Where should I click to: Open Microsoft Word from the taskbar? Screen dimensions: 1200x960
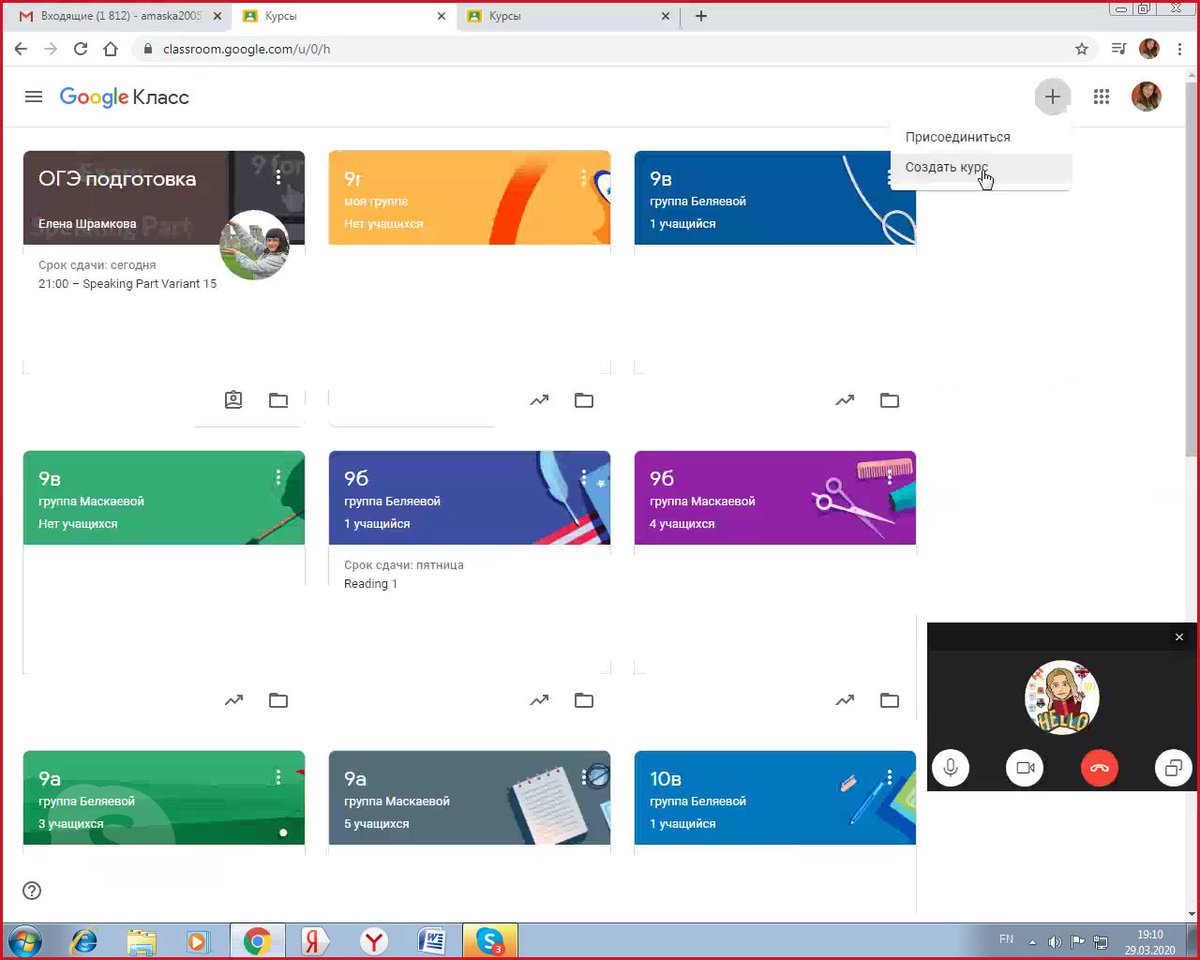point(432,941)
